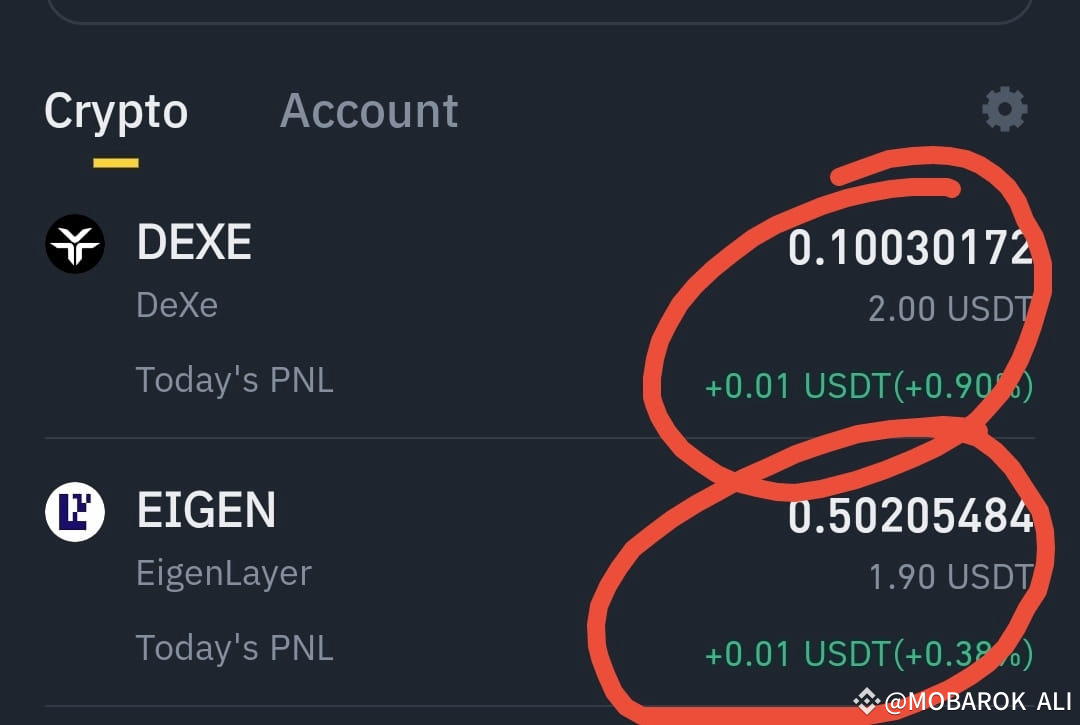Click the DEXE balance 0.10030172
Screen dimensions: 1080x725
pos(910,248)
